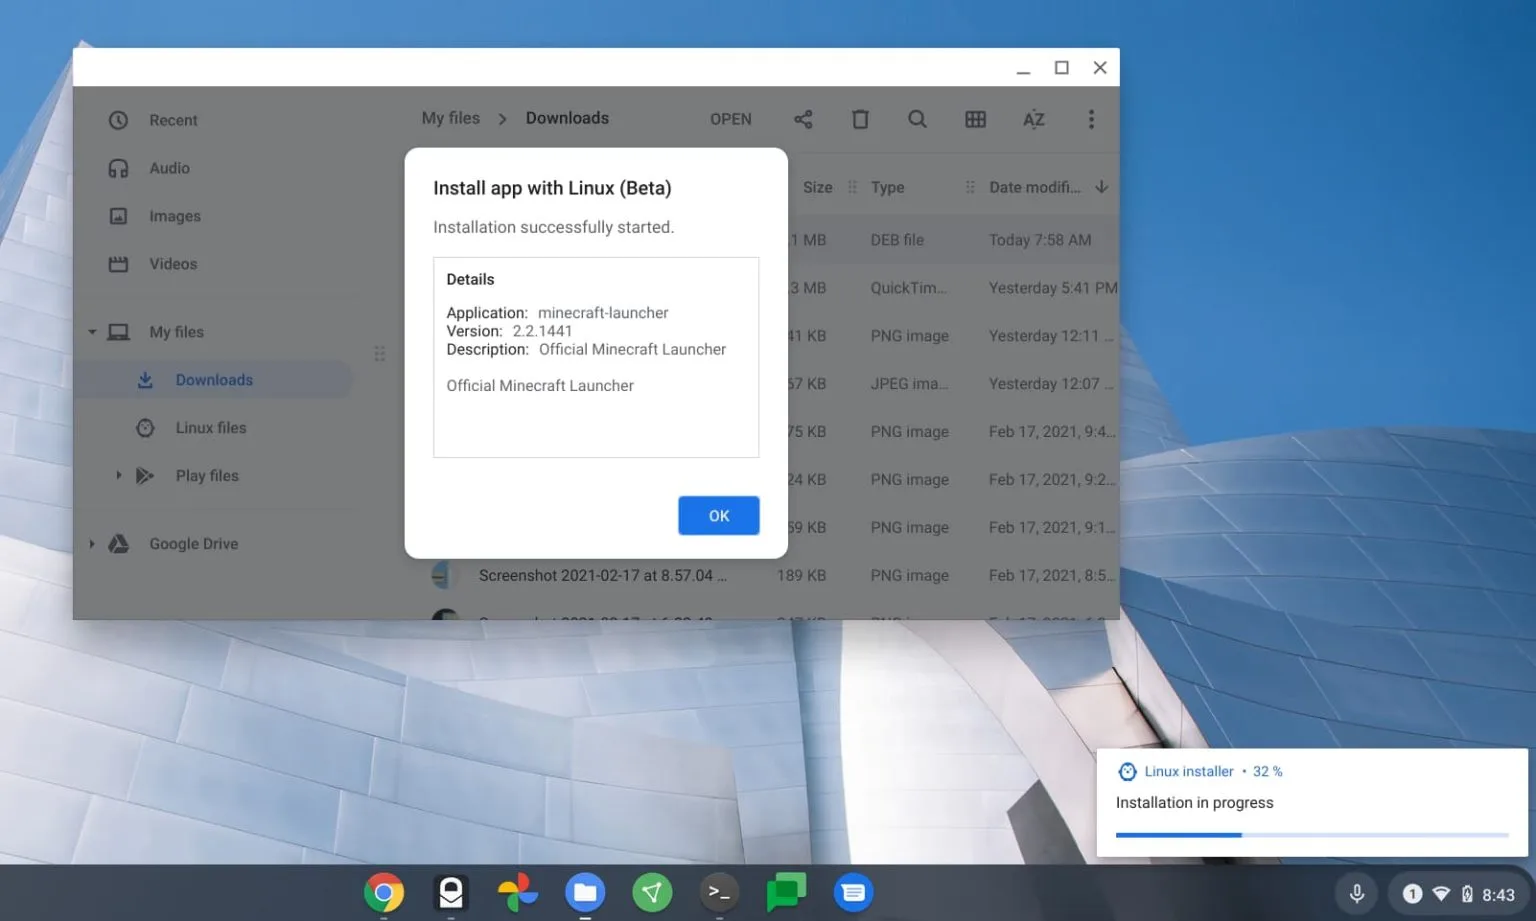Launch Google Photos from the shelf
Image resolution: width=1536 pixels, height=921 pixels.
pos(517,892)
